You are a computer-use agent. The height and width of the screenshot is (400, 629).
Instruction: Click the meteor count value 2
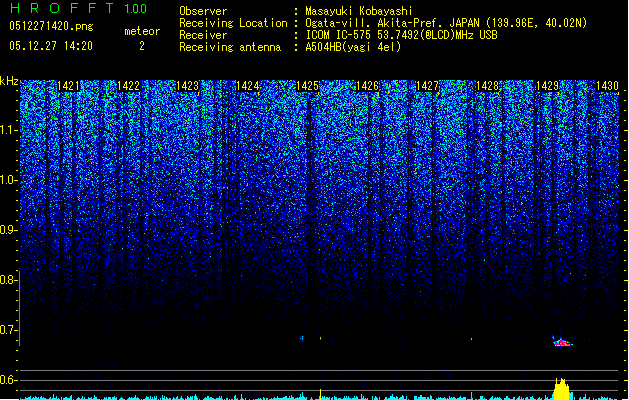click(x=142, y=46)
